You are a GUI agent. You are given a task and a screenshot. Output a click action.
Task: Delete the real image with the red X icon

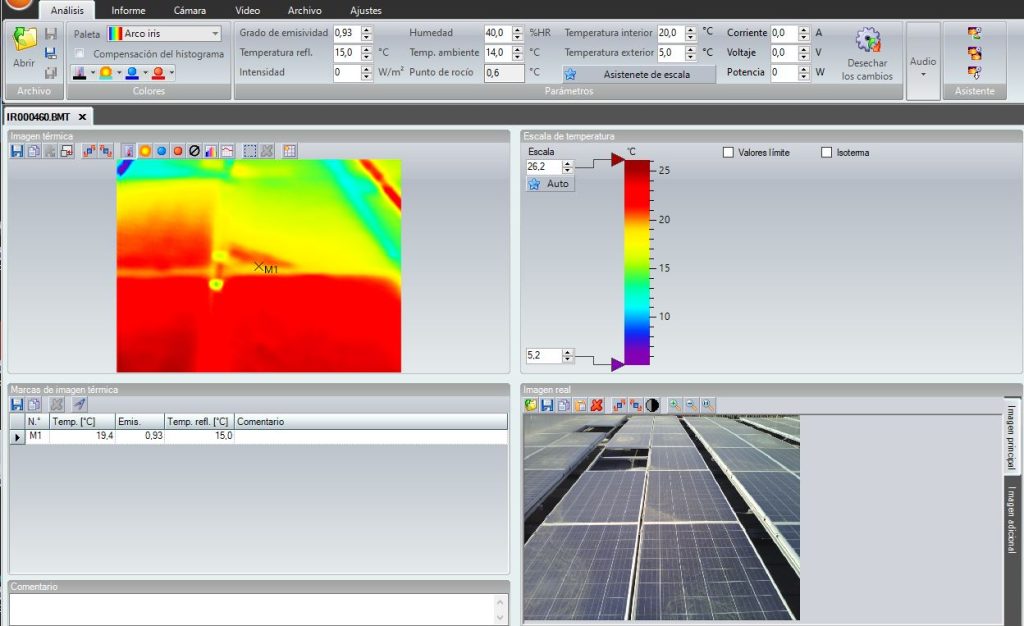596,405
